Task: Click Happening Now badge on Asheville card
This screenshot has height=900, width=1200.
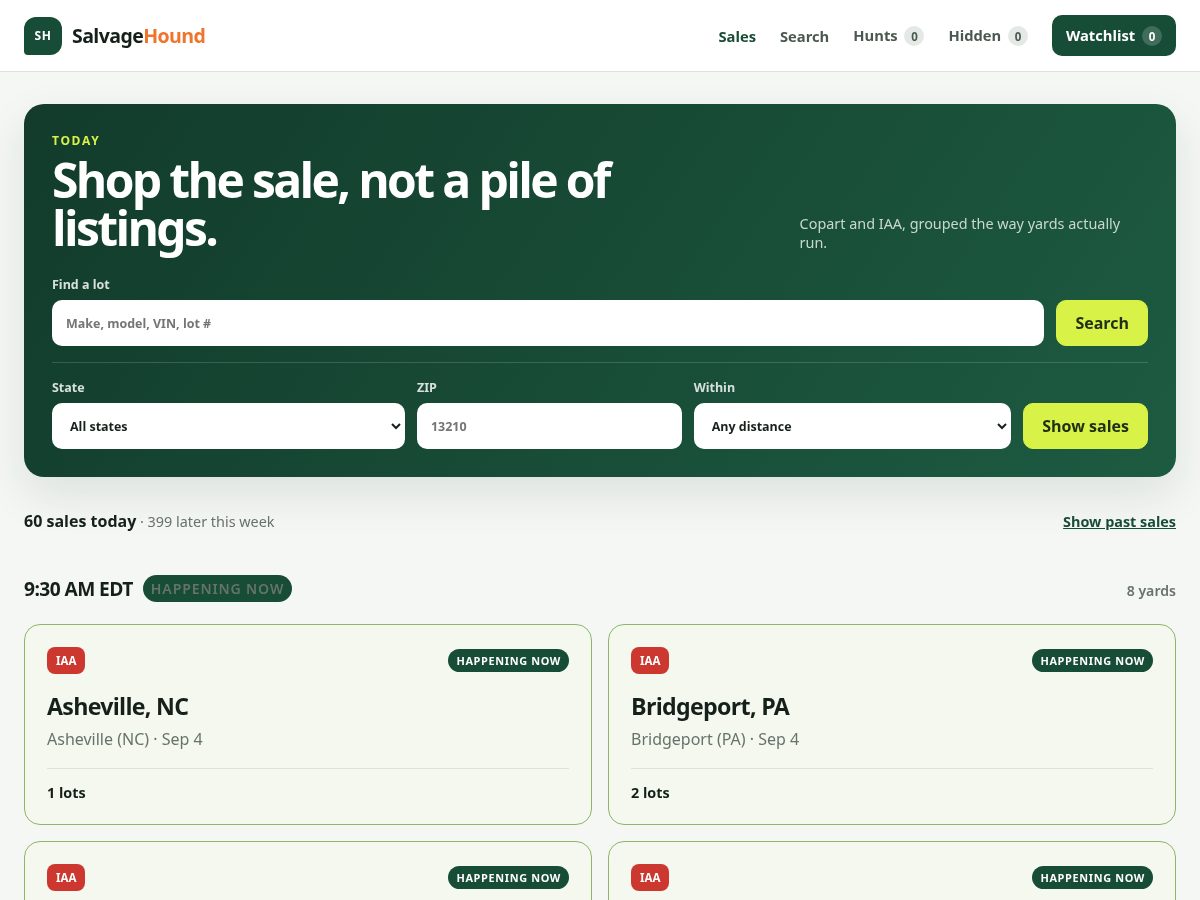Action: click(508, 660)
